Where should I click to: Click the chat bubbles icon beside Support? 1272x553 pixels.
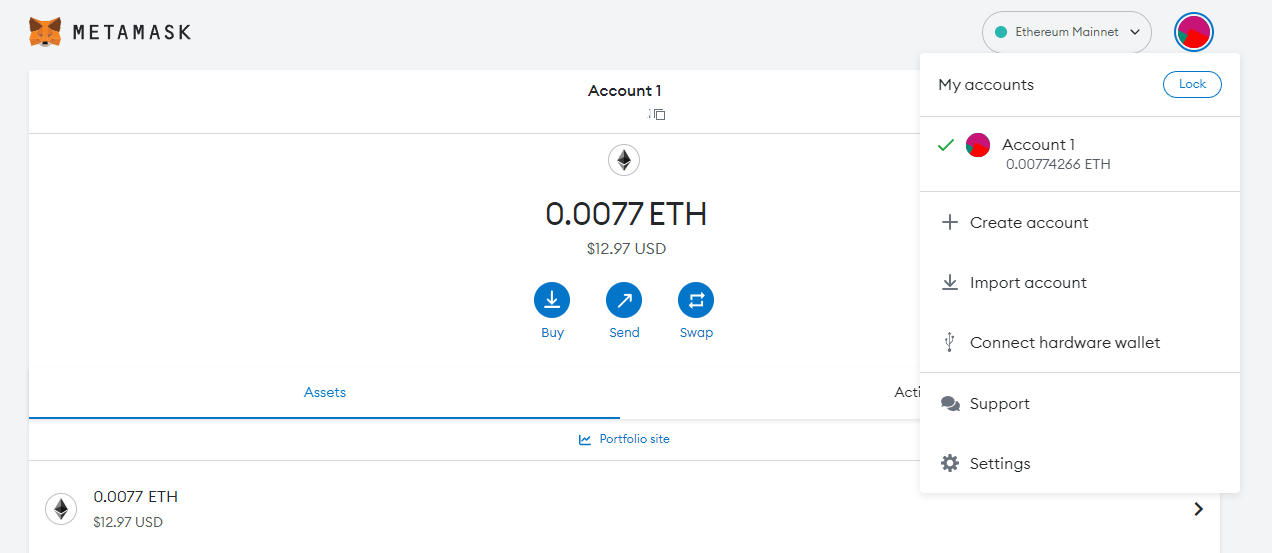click(x=950, y=403)
